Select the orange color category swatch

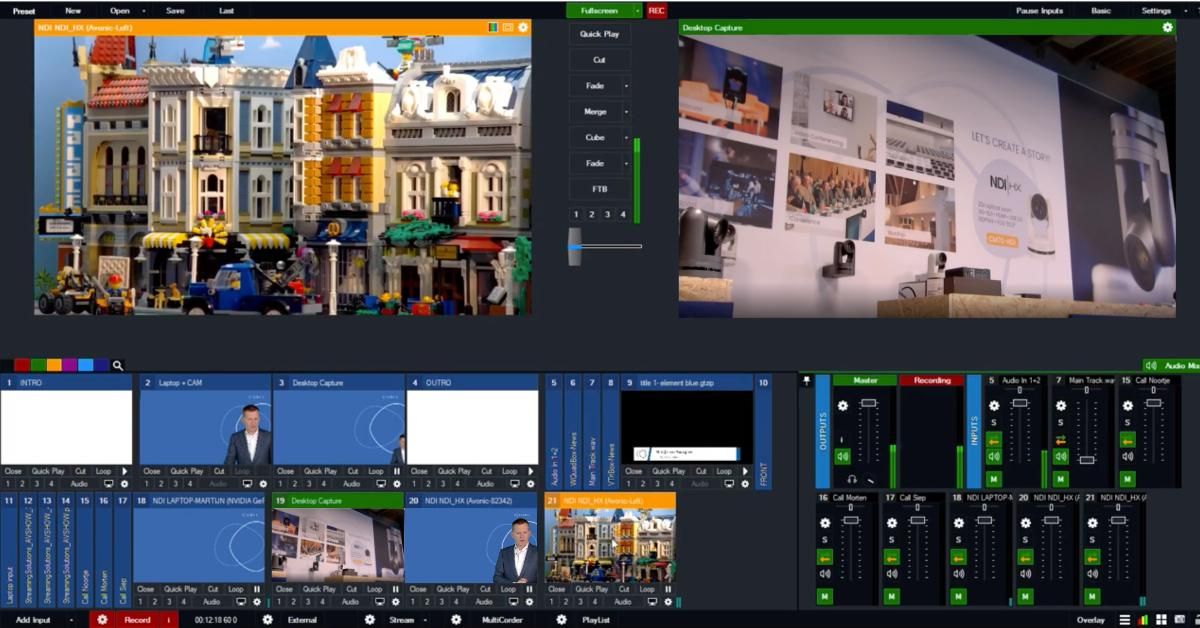[53, 366]
